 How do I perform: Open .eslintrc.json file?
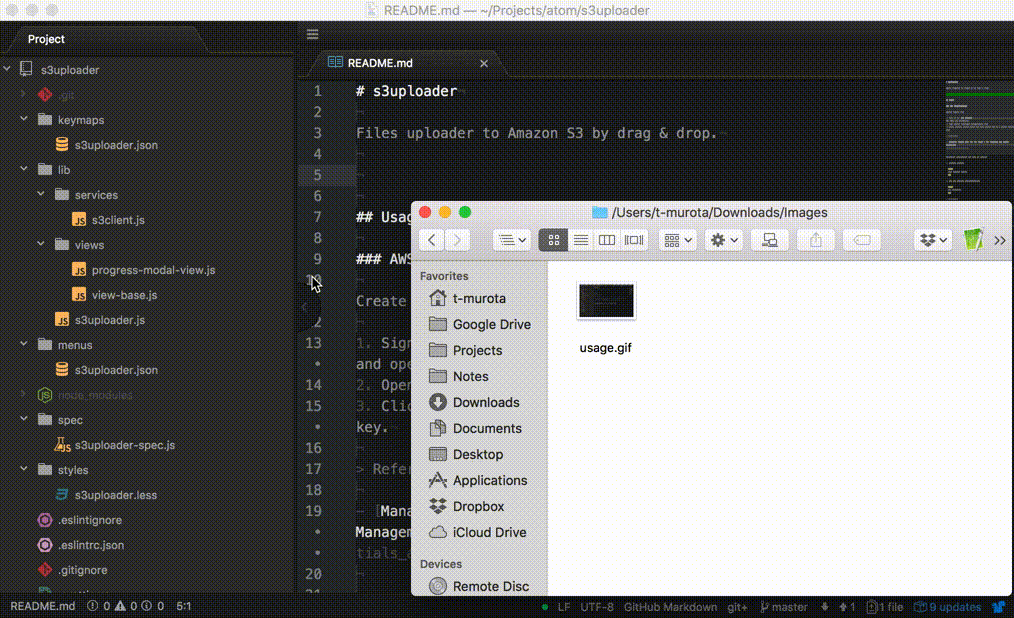click(91, 545)
